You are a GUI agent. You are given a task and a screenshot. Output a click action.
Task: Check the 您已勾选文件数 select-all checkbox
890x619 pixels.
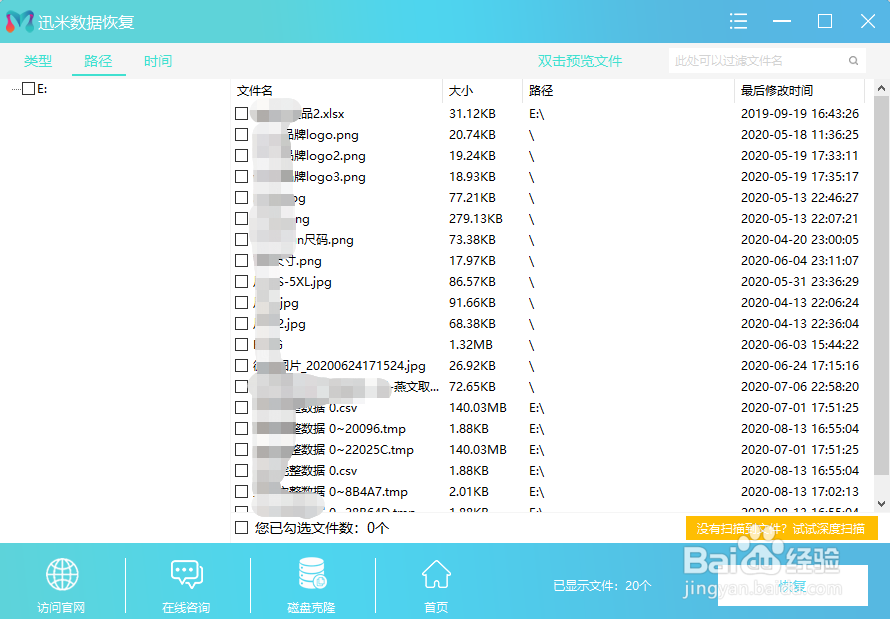[240, 527]
